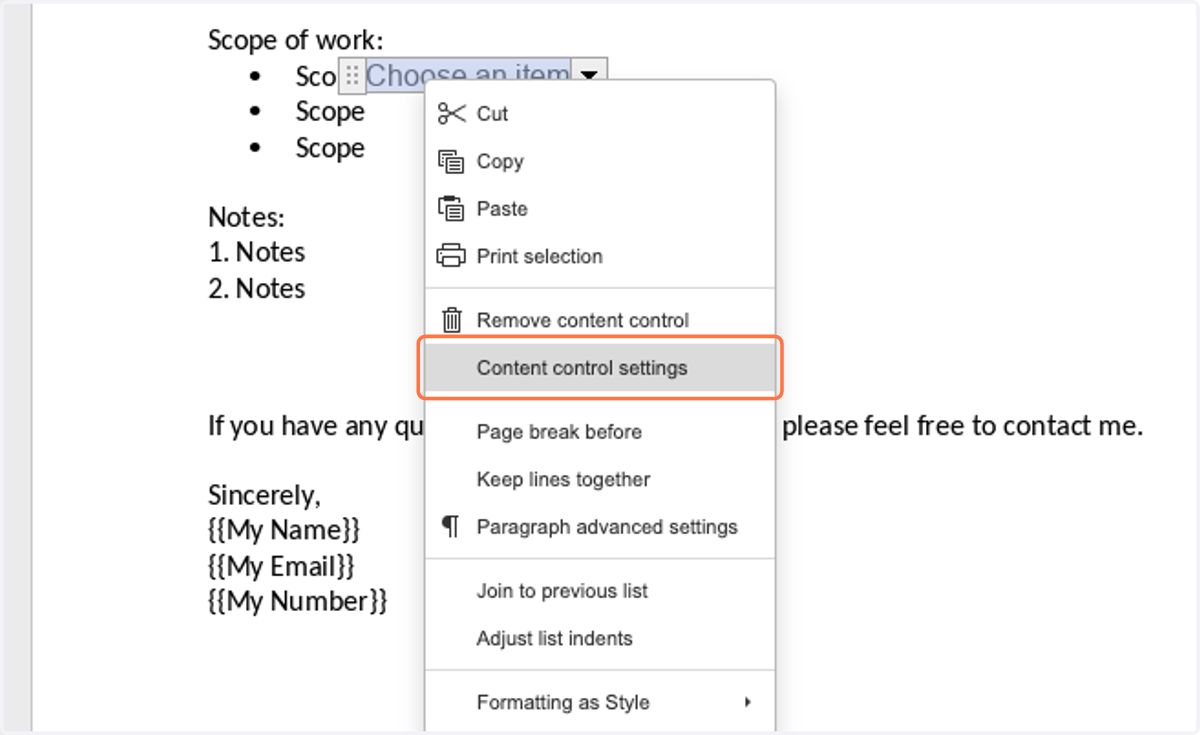
Task: Click the text please feel free to contact me
Action: coord(963,426)
